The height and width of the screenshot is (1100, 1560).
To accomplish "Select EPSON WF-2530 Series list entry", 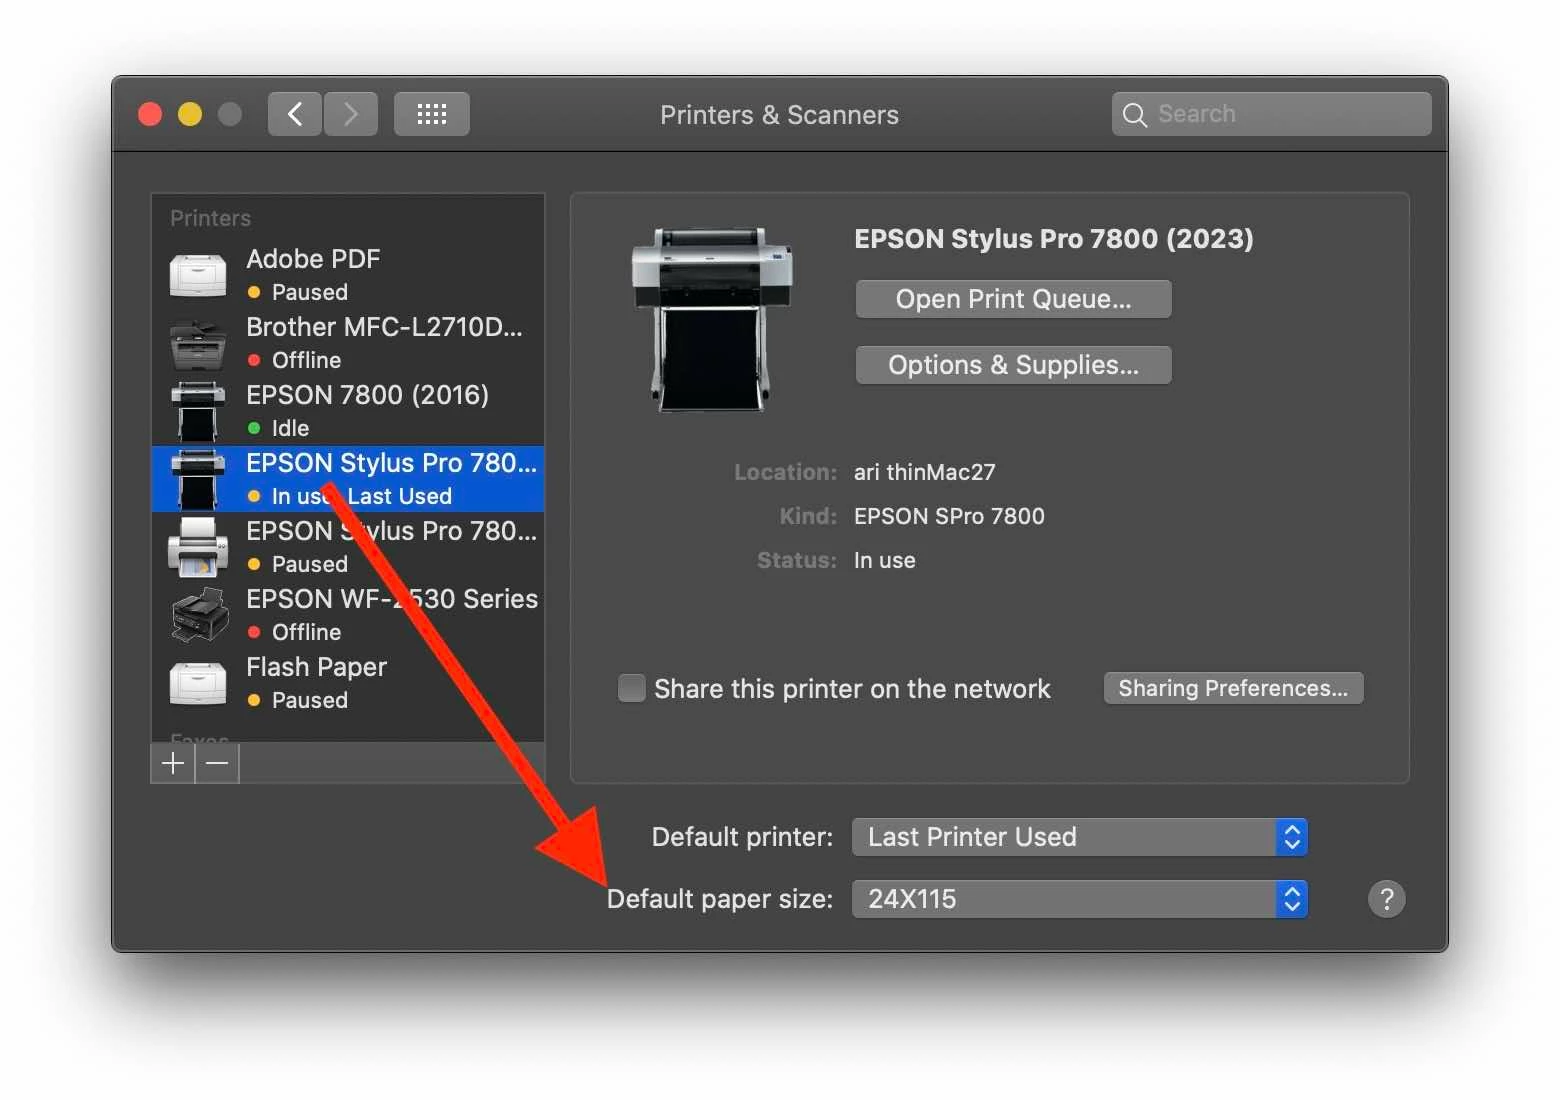I will coord(348,615).
